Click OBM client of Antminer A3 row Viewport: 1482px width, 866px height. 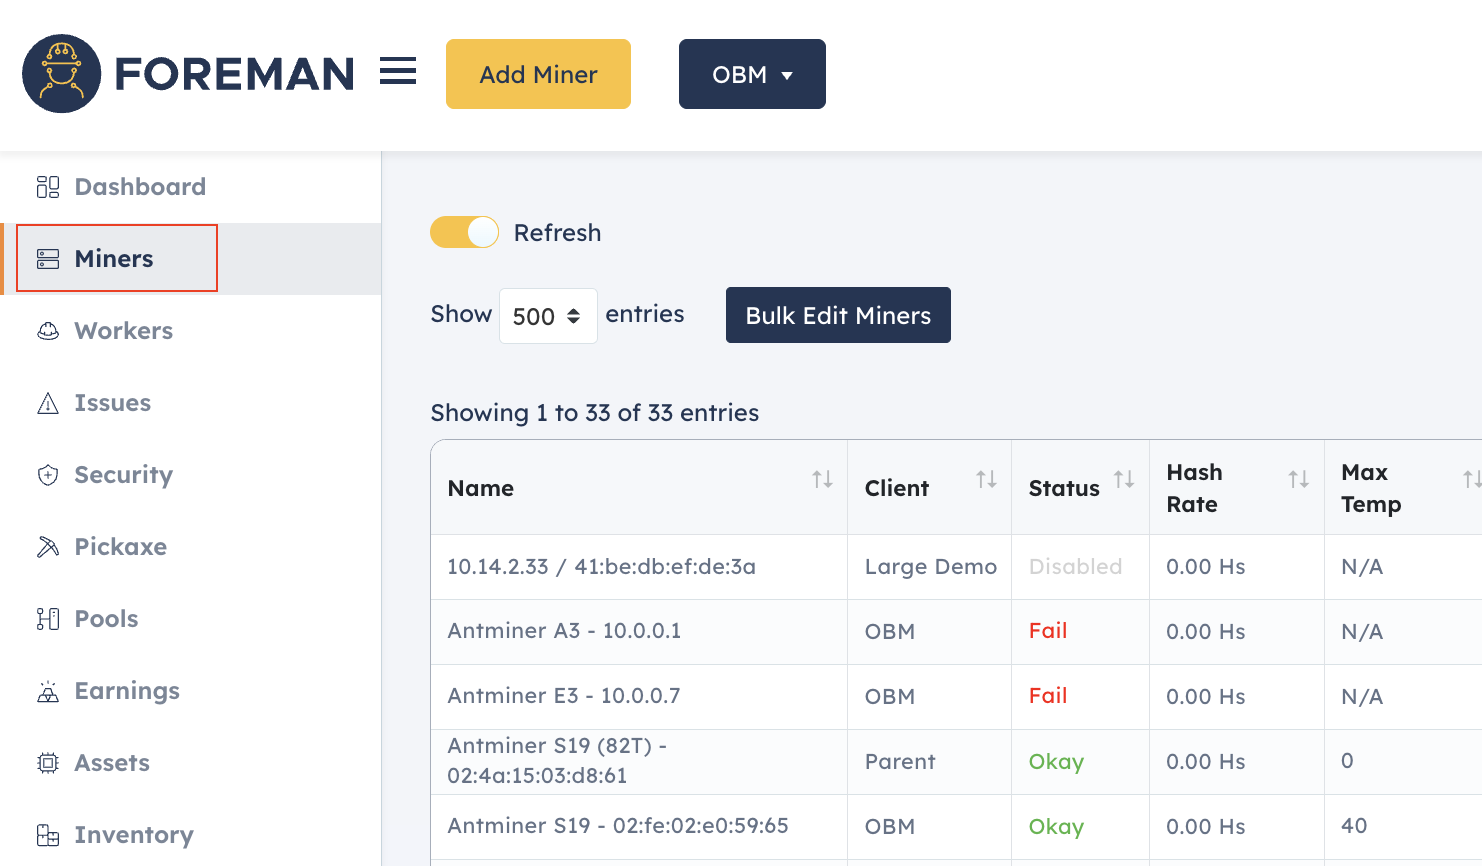pos(890,632)
